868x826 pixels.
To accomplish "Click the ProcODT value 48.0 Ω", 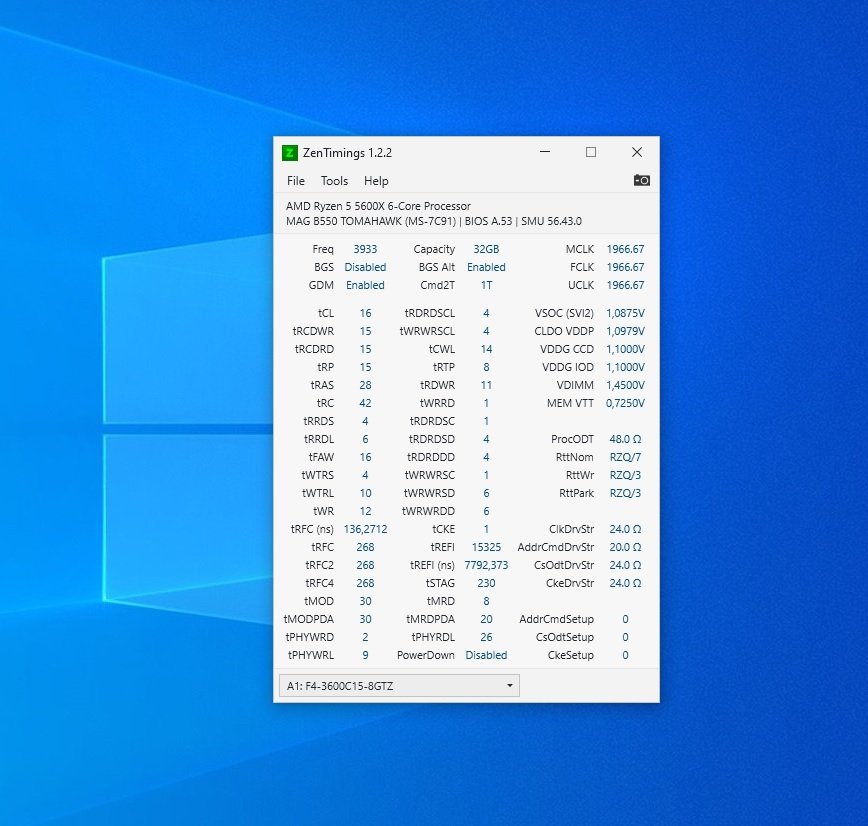I will tap(625, 439).
